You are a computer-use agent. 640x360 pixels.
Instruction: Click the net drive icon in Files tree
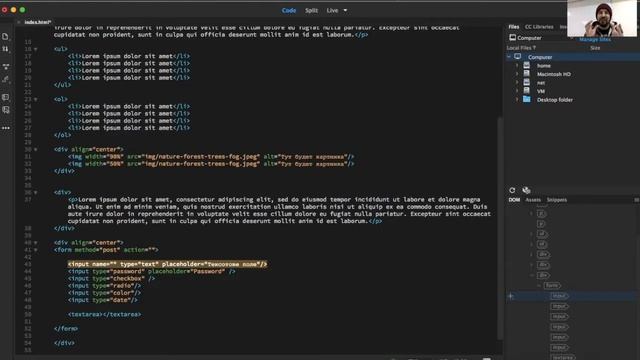click(527, 82)
